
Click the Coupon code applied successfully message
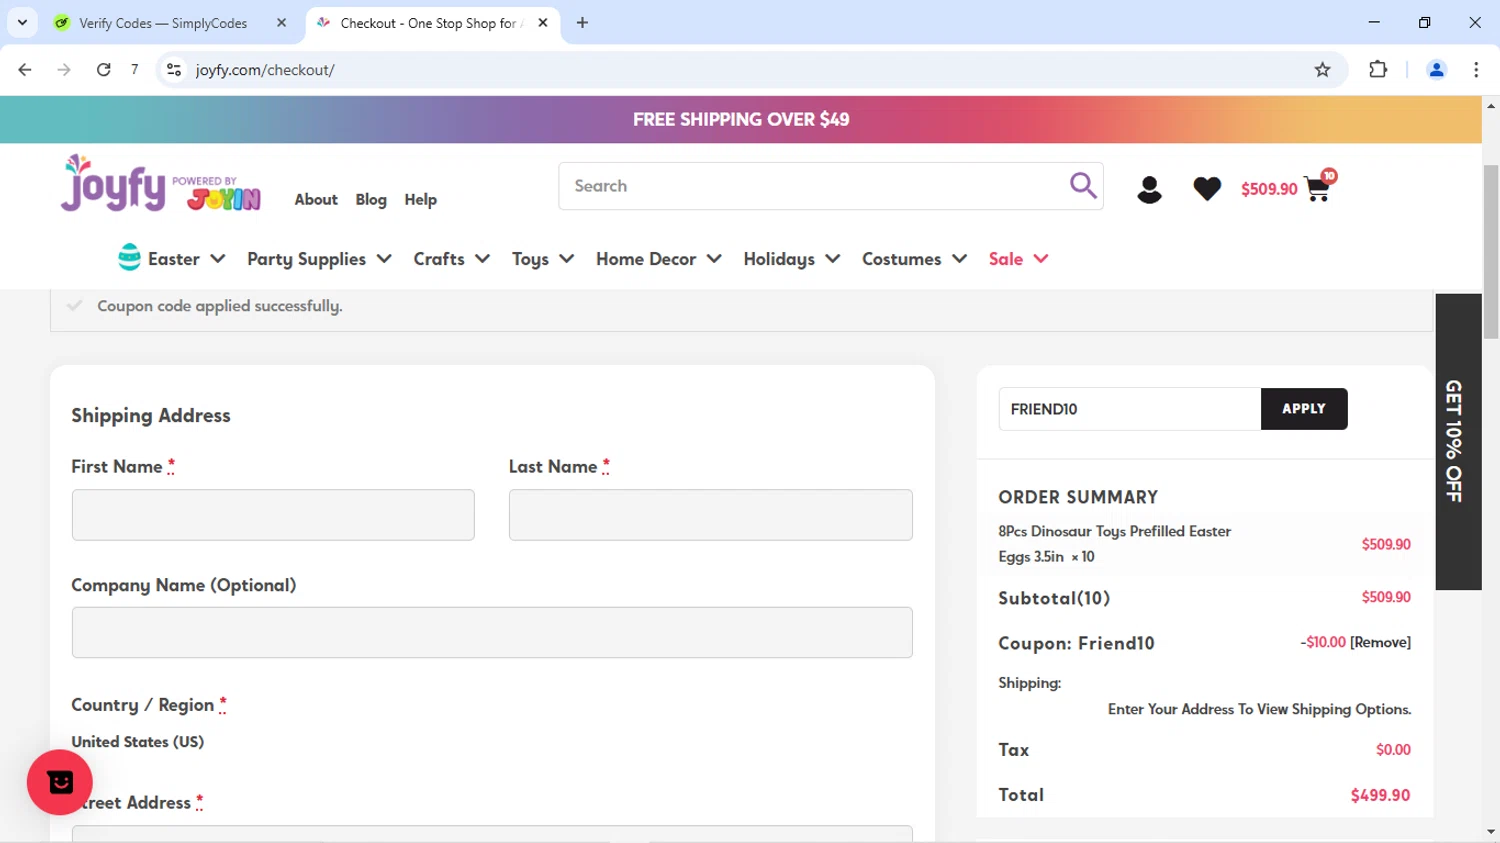220,306
